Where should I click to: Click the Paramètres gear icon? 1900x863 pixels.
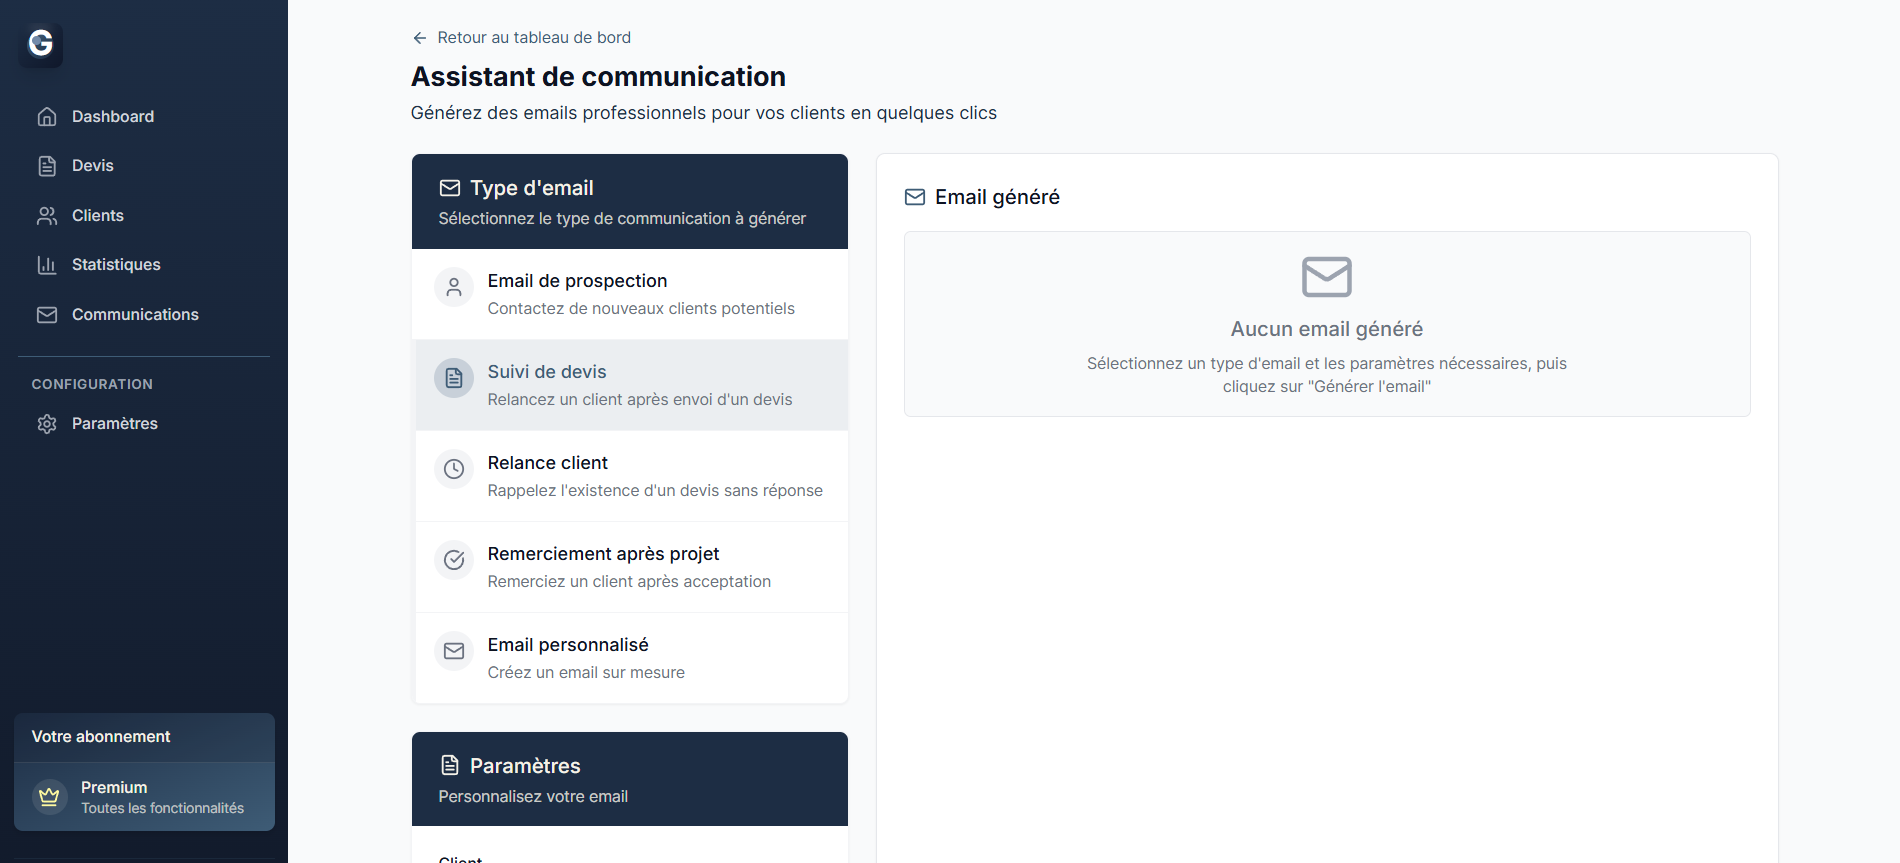click(47, 424)
